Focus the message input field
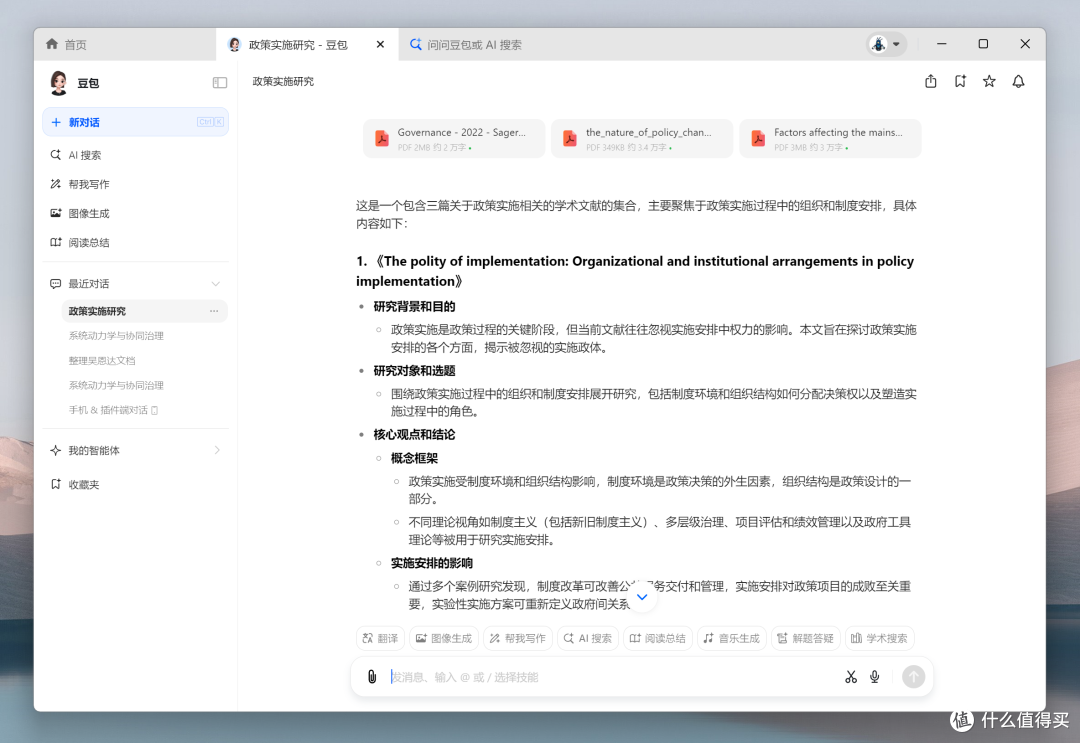 (x=613, y=677)
